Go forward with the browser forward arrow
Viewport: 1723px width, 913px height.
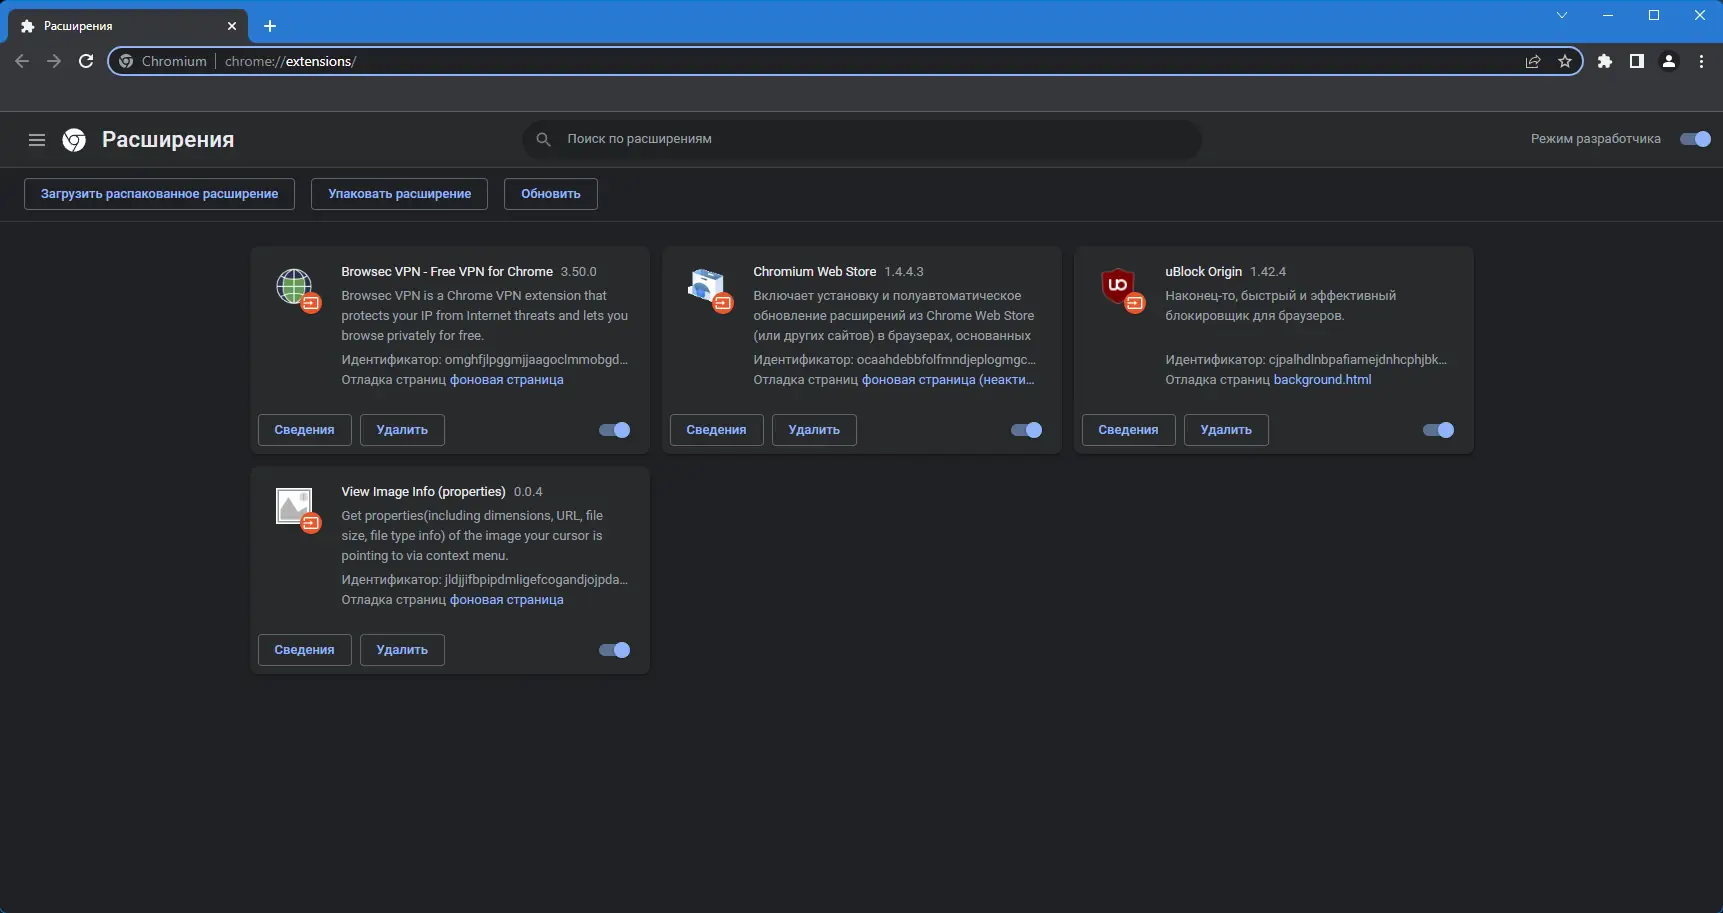point(54,61)
